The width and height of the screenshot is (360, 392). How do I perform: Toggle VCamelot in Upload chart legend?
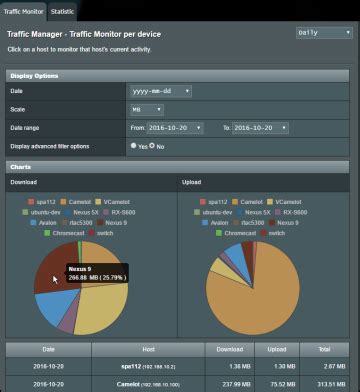click(284, 202)
